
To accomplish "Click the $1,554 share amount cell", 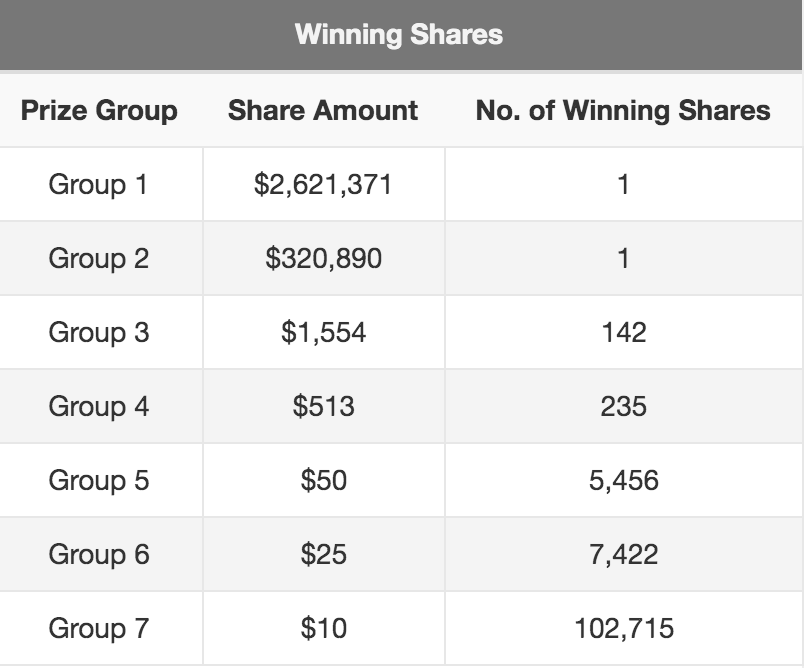I will 323,332.
